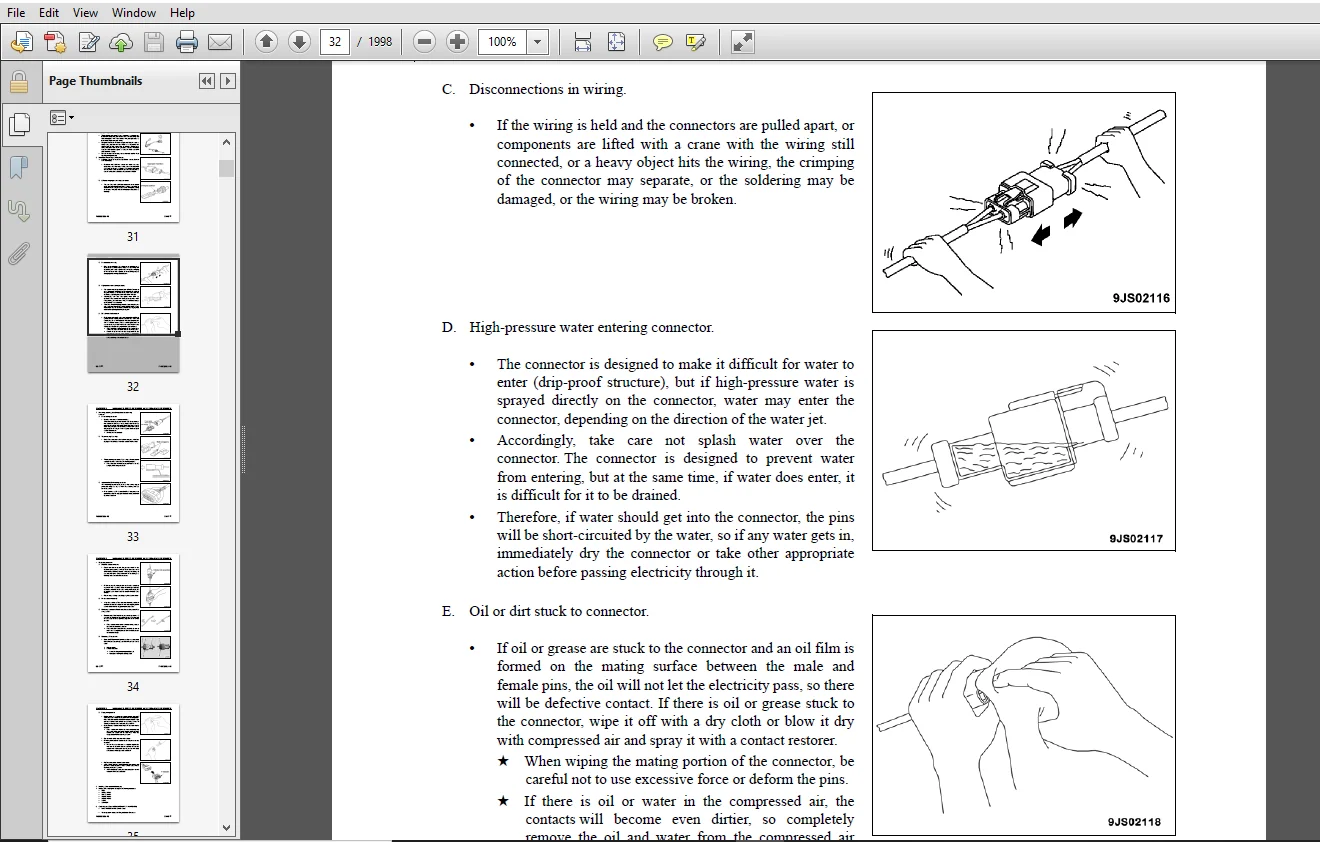Click the Page Thumbnails panel icon

coord(18,124)
